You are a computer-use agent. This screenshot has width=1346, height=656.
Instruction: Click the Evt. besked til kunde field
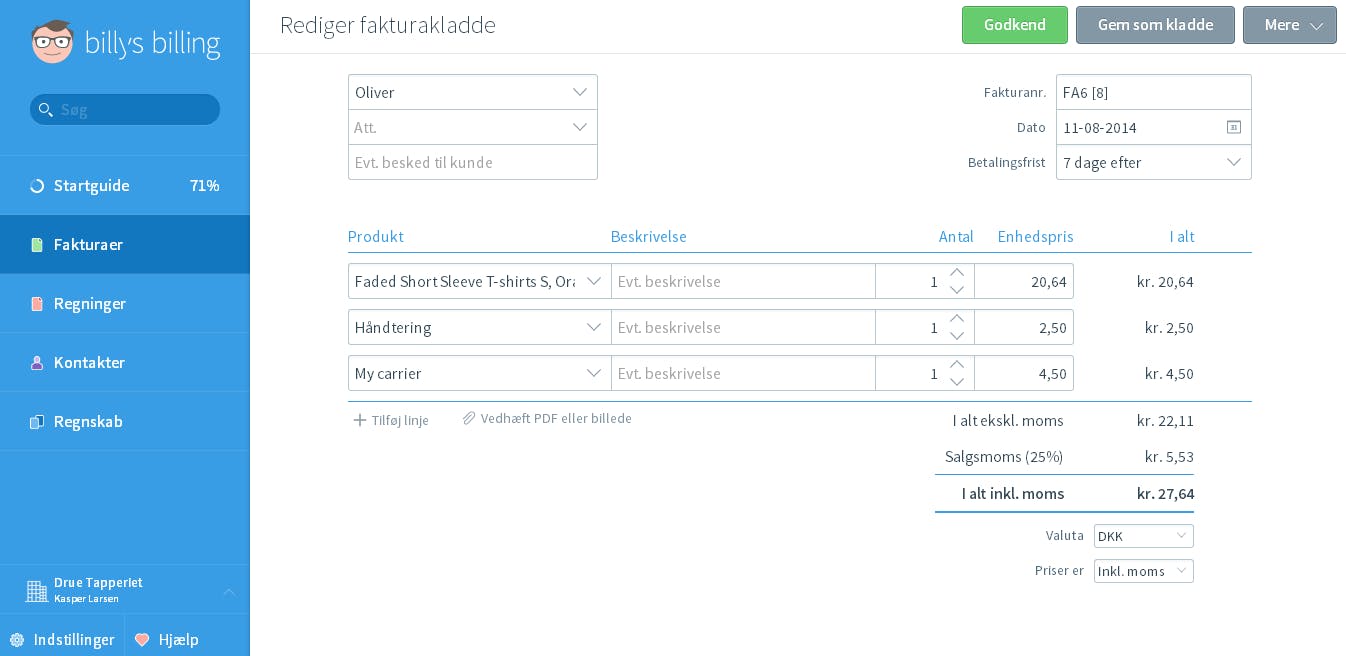tap(473, 162)
